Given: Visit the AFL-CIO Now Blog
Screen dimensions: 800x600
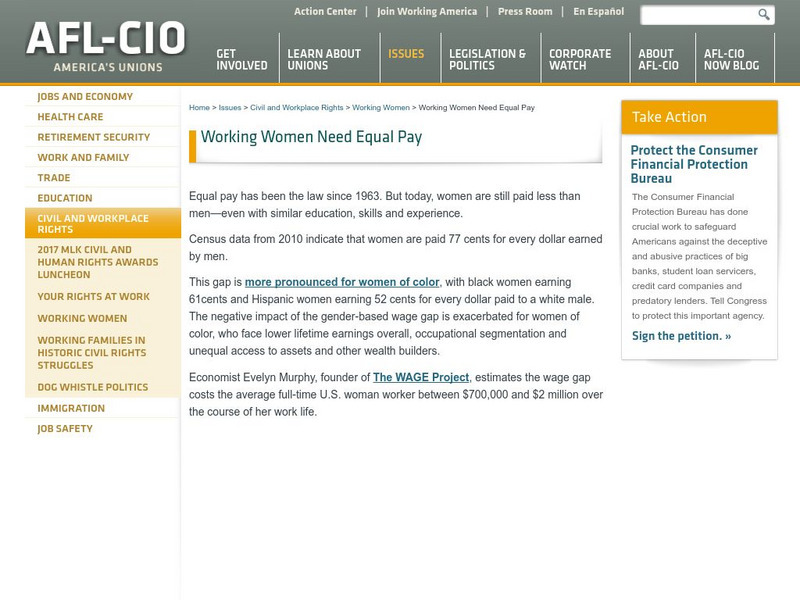Looking at the screenshot, I should click(731, 59).
